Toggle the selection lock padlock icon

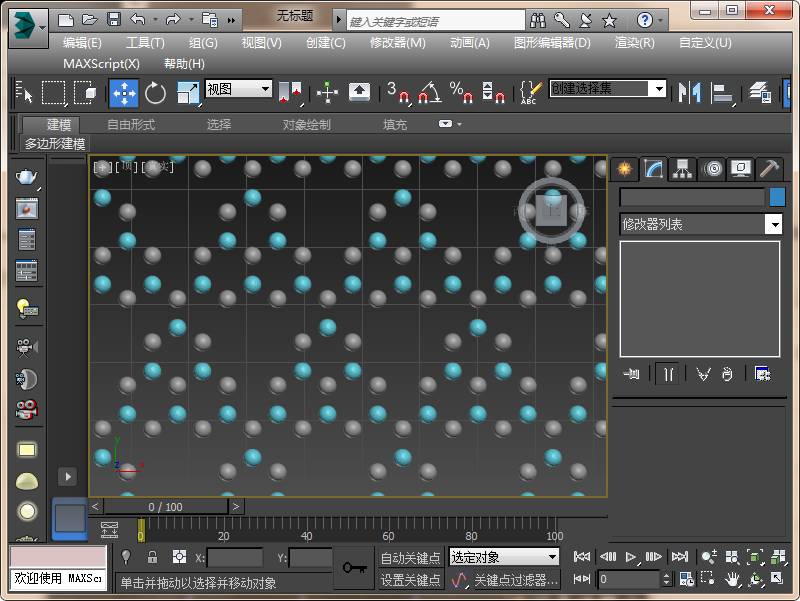pyautogui.click(x=152, y=557)
